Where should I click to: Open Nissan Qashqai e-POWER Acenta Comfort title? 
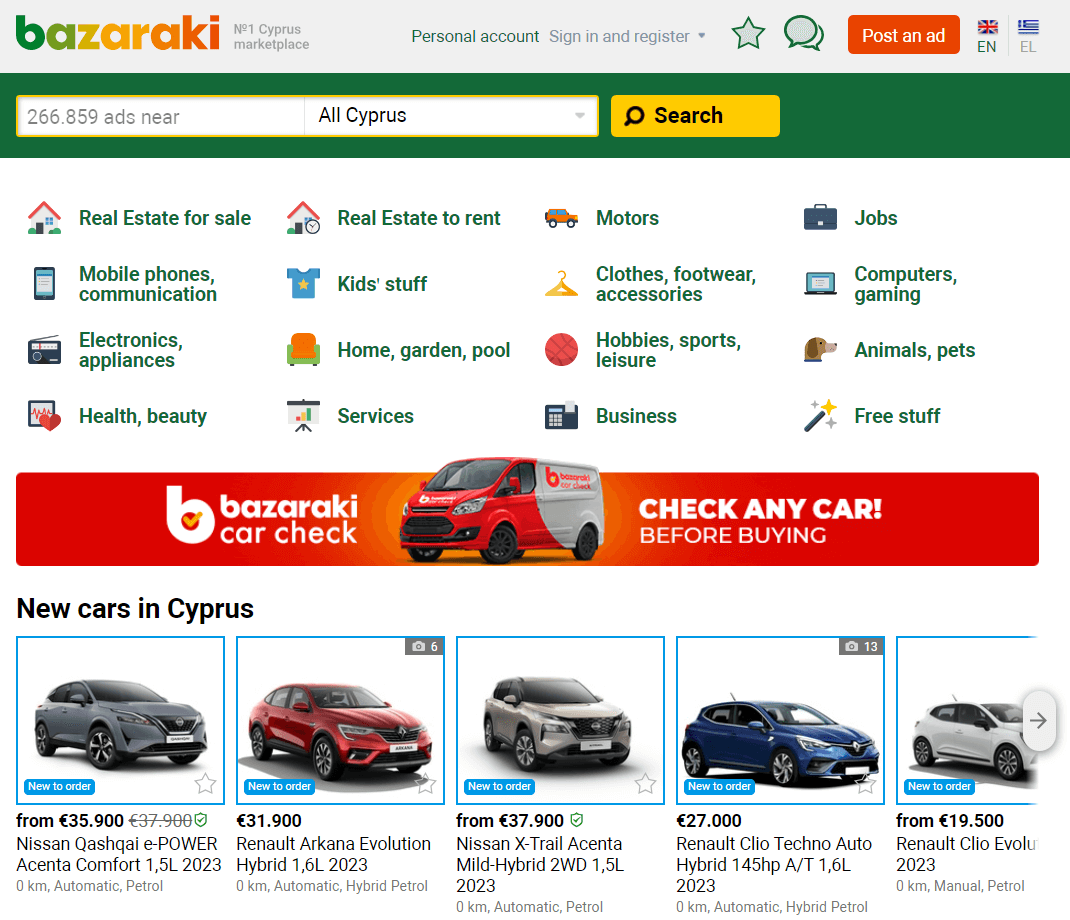[119, 854]
